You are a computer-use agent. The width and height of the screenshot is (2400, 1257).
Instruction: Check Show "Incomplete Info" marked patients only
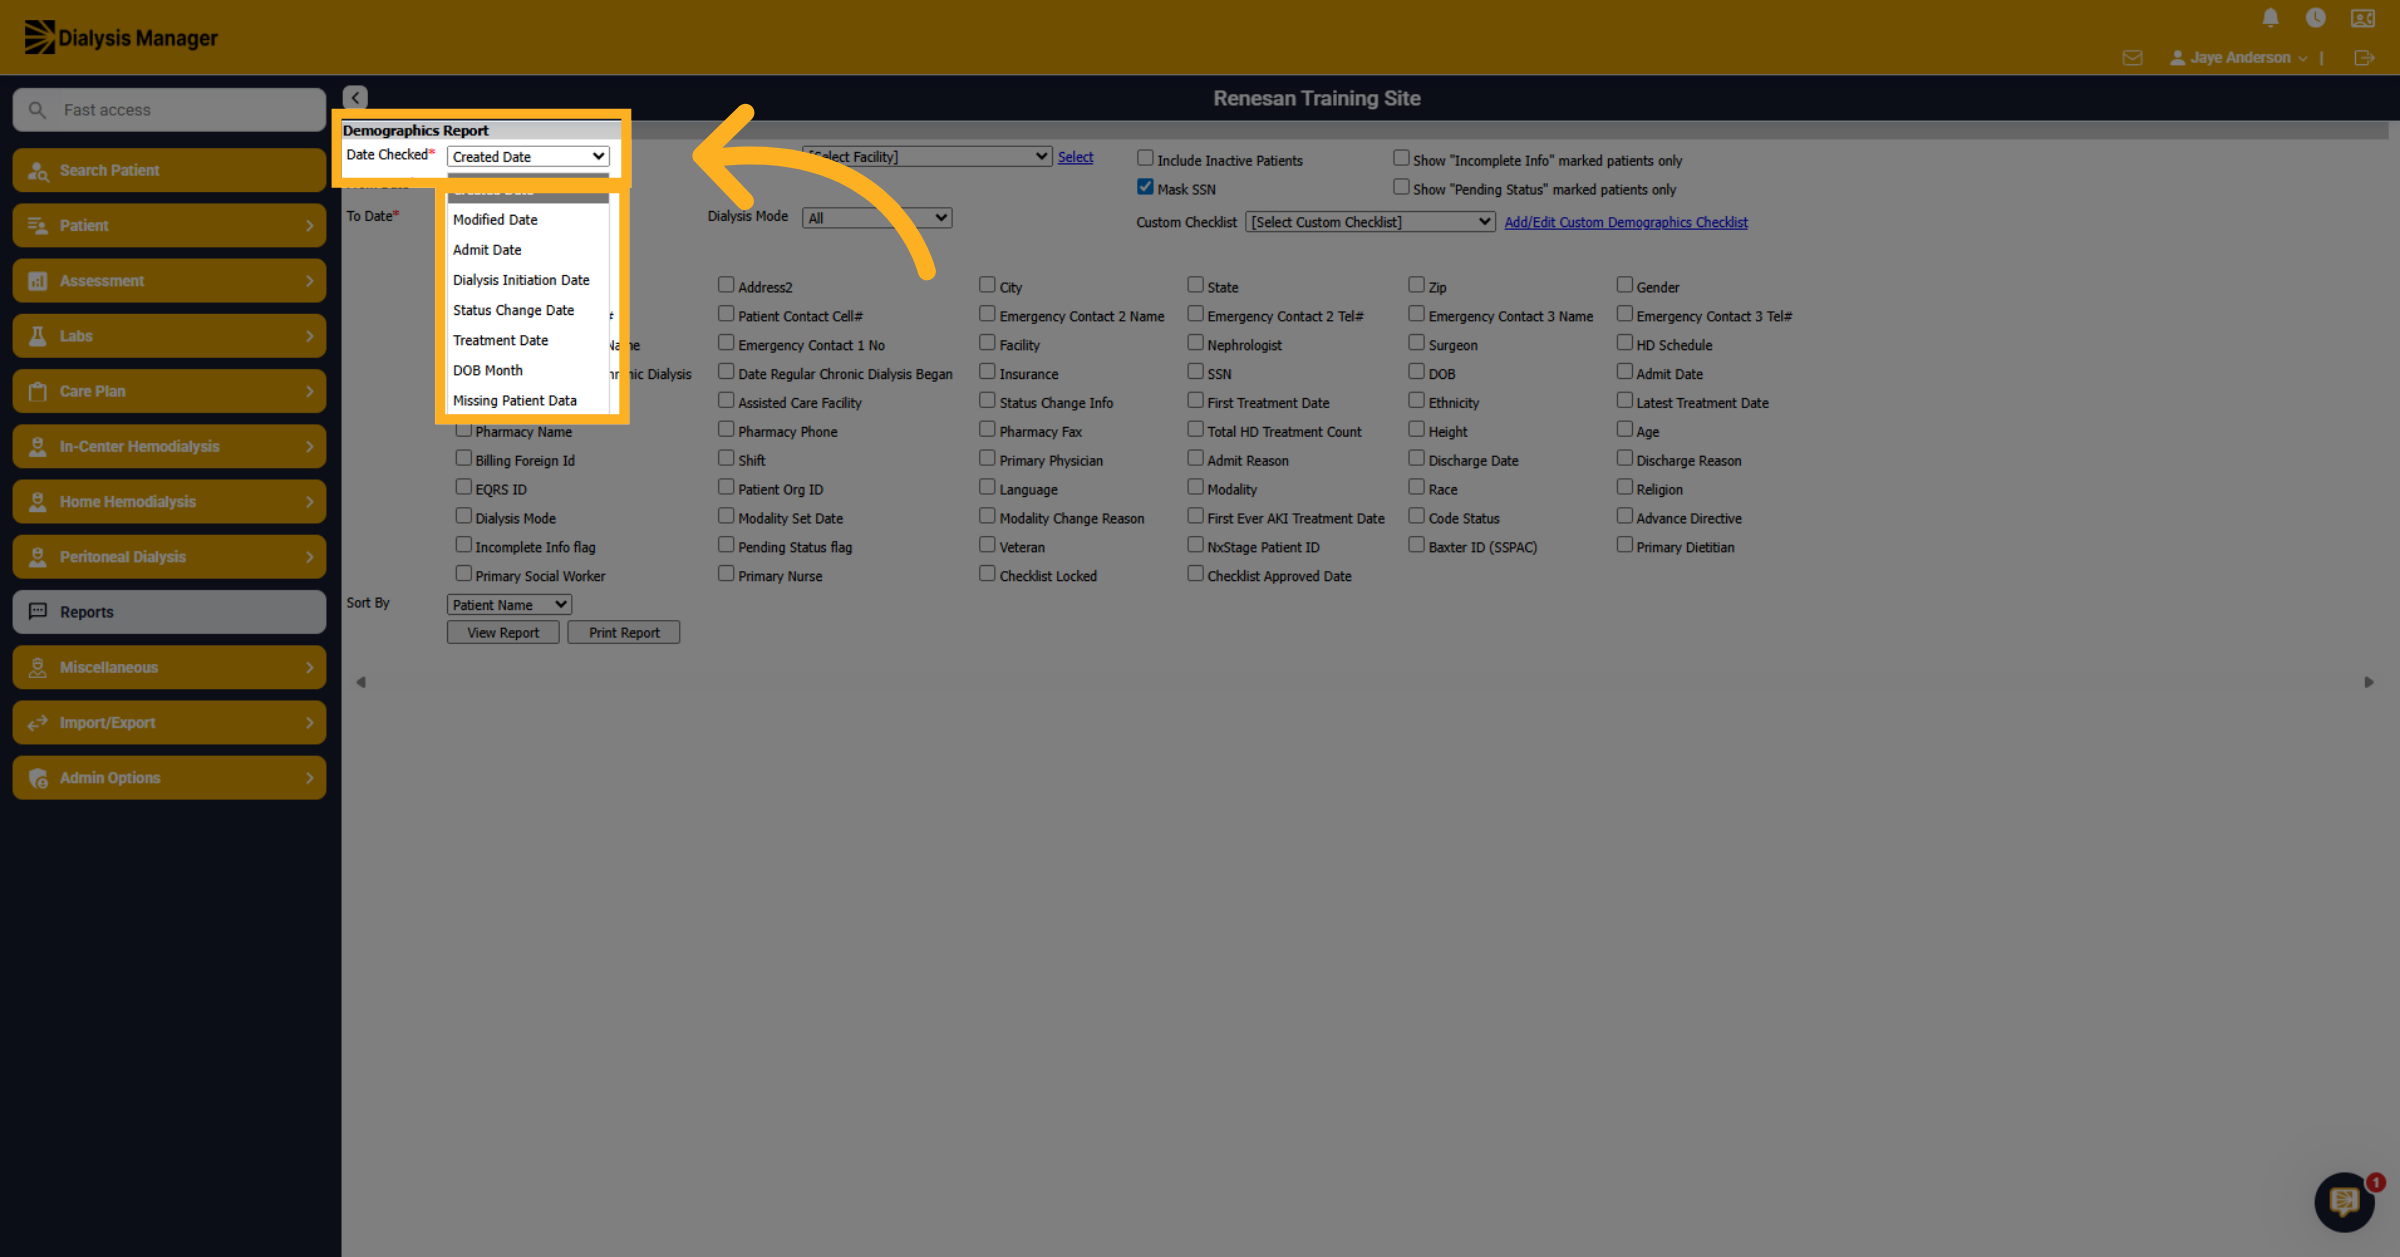[1401, 159]
